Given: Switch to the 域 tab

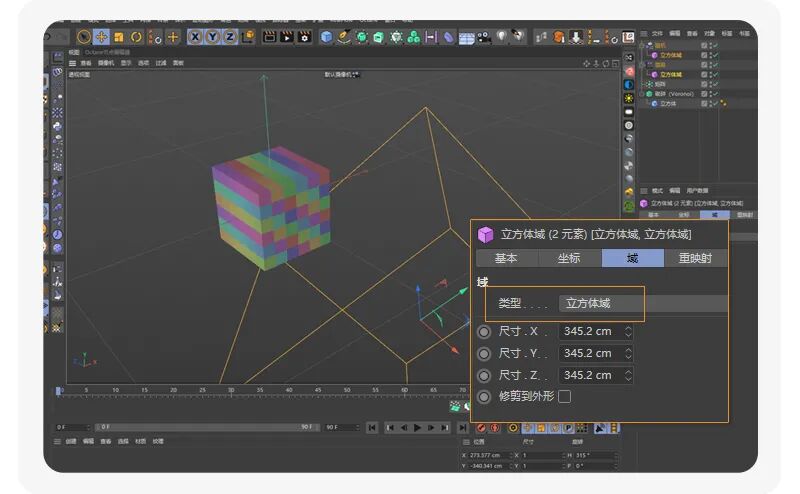Looking at the screenshot, I should pos(633,258).
